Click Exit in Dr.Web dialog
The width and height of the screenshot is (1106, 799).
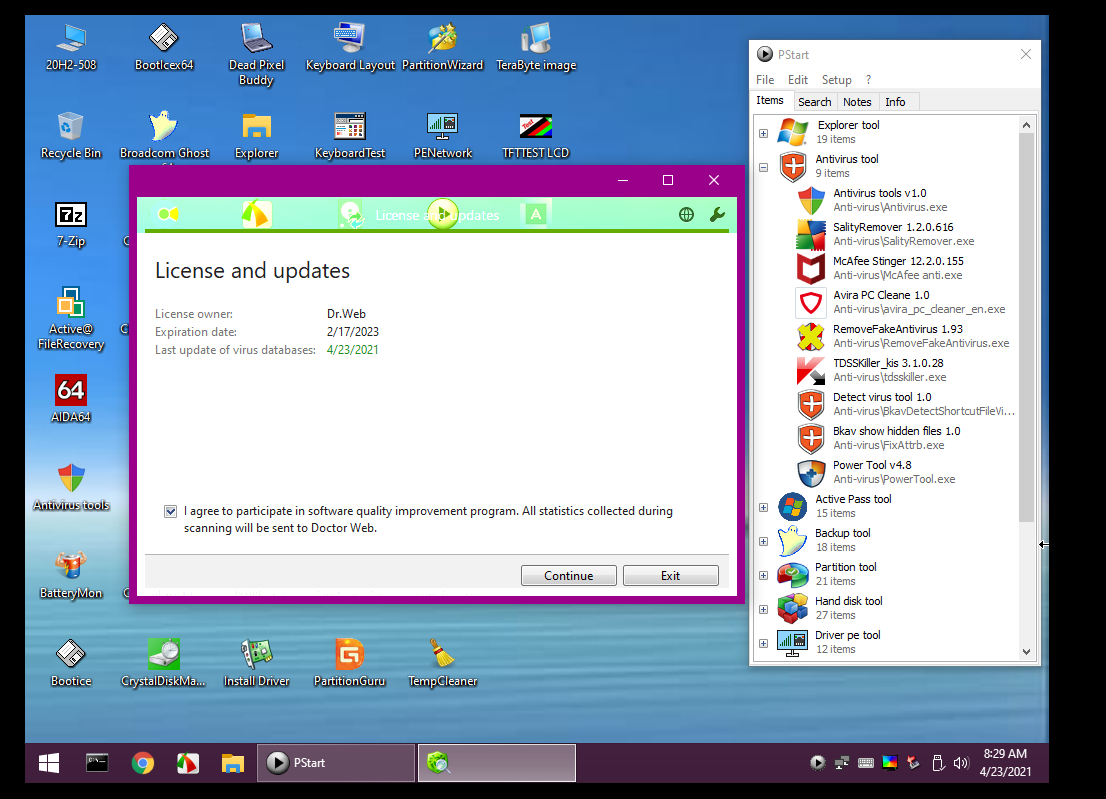coord(671,575)
